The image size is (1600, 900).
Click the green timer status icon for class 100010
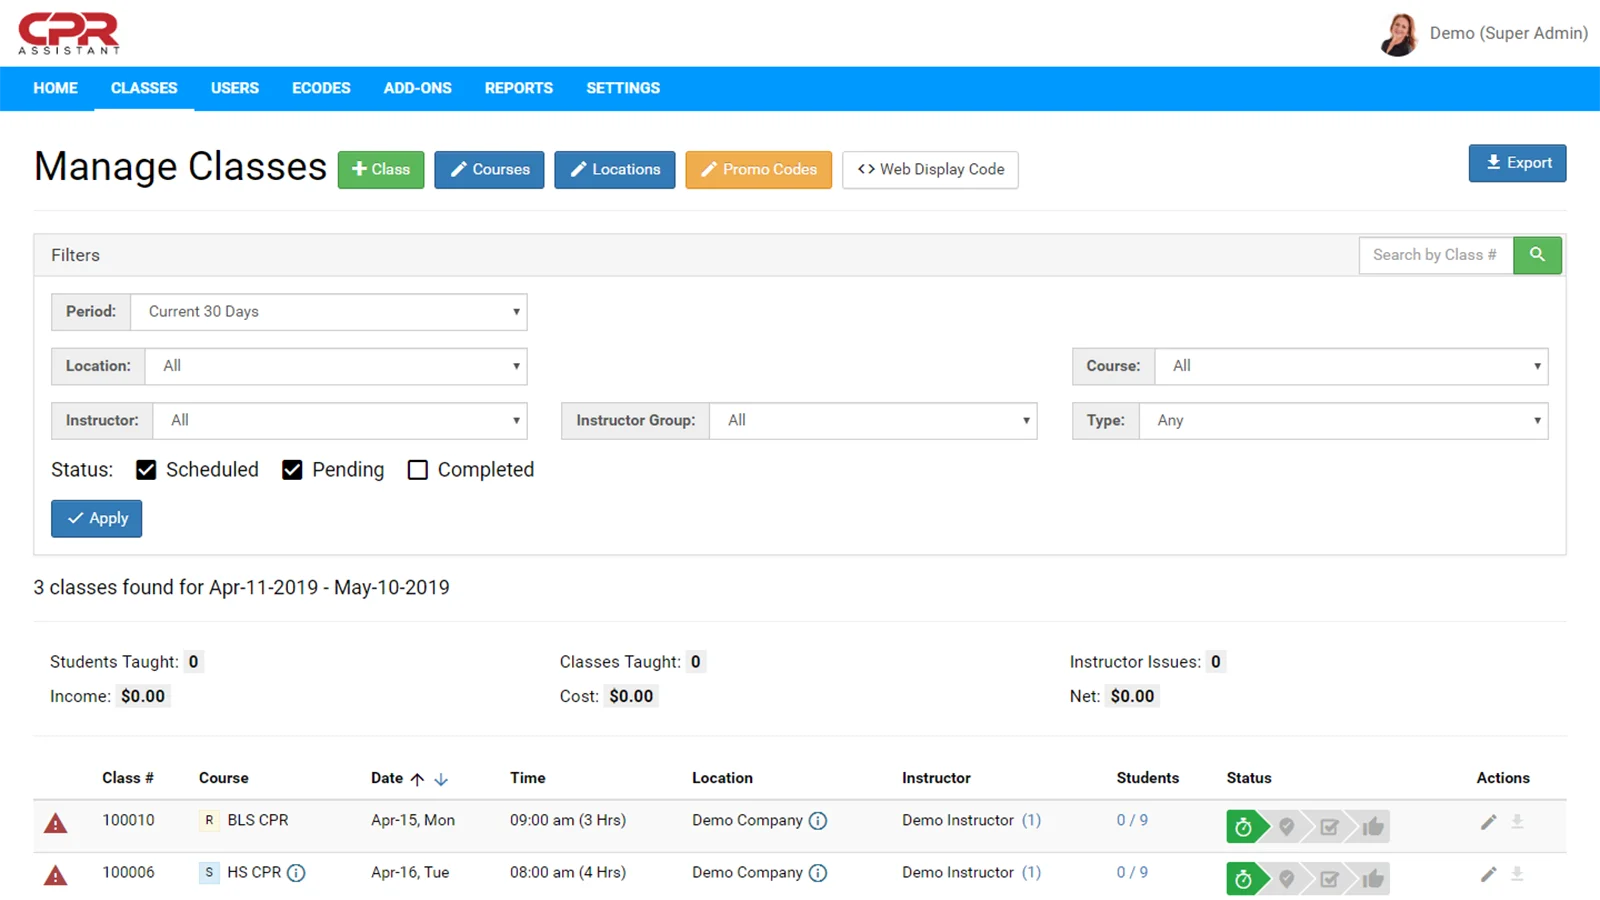[1243, 827]
